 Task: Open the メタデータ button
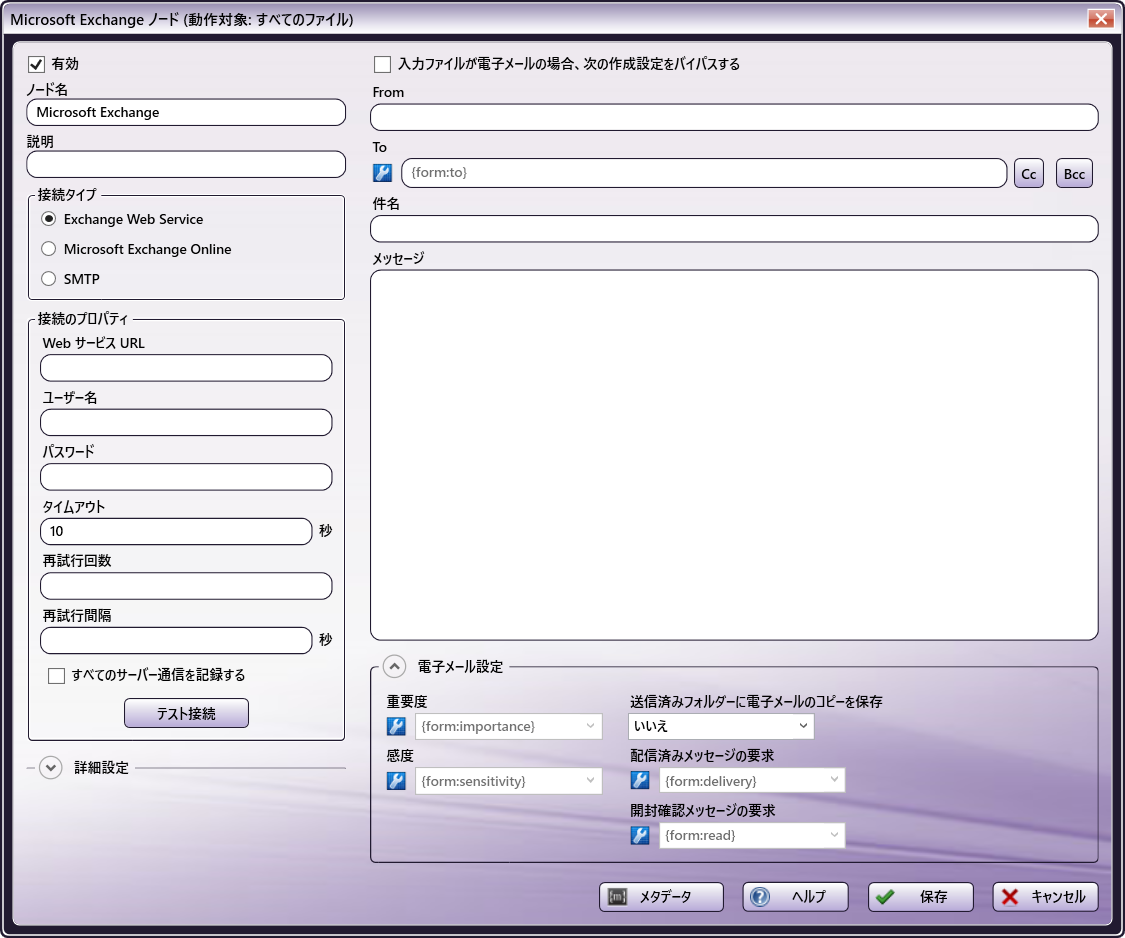coord(661,897)
